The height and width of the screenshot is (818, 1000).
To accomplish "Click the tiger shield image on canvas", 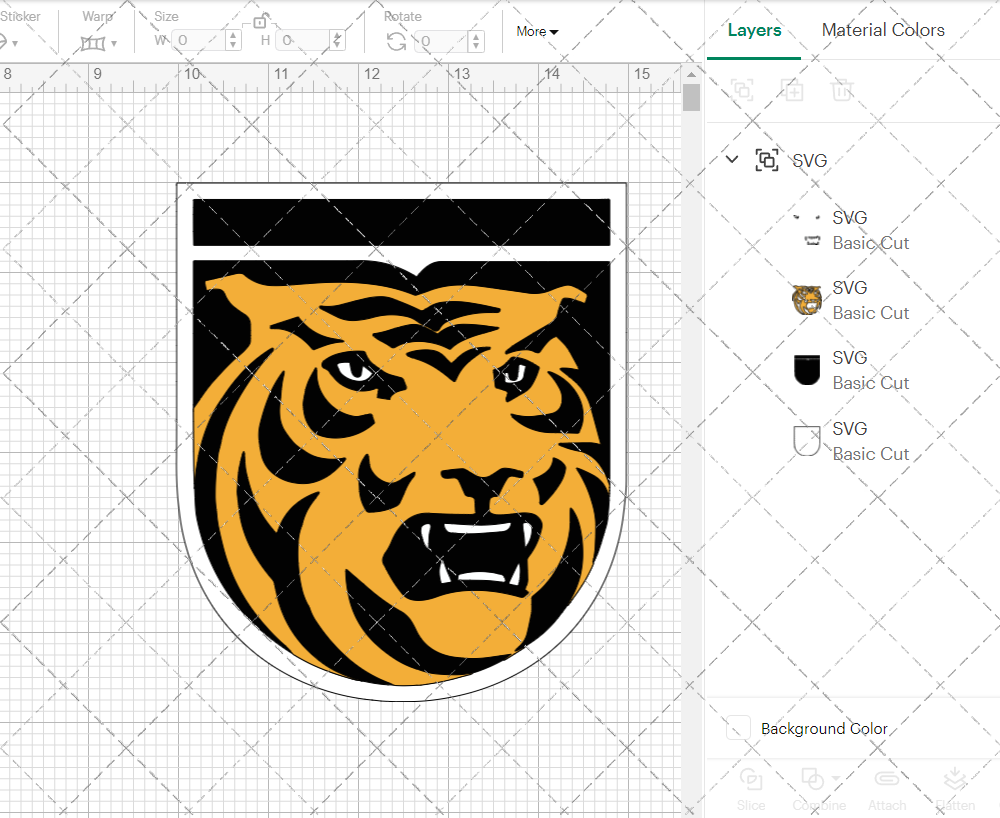I will [402, 441].
